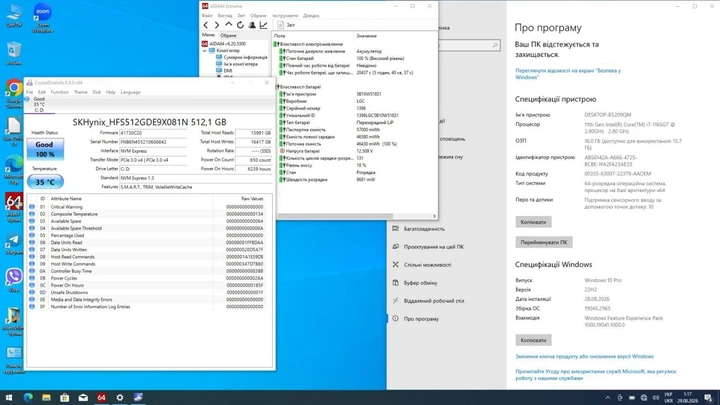
Task: Go back in AIDA64 toolbar
Action: coord(205,25)
